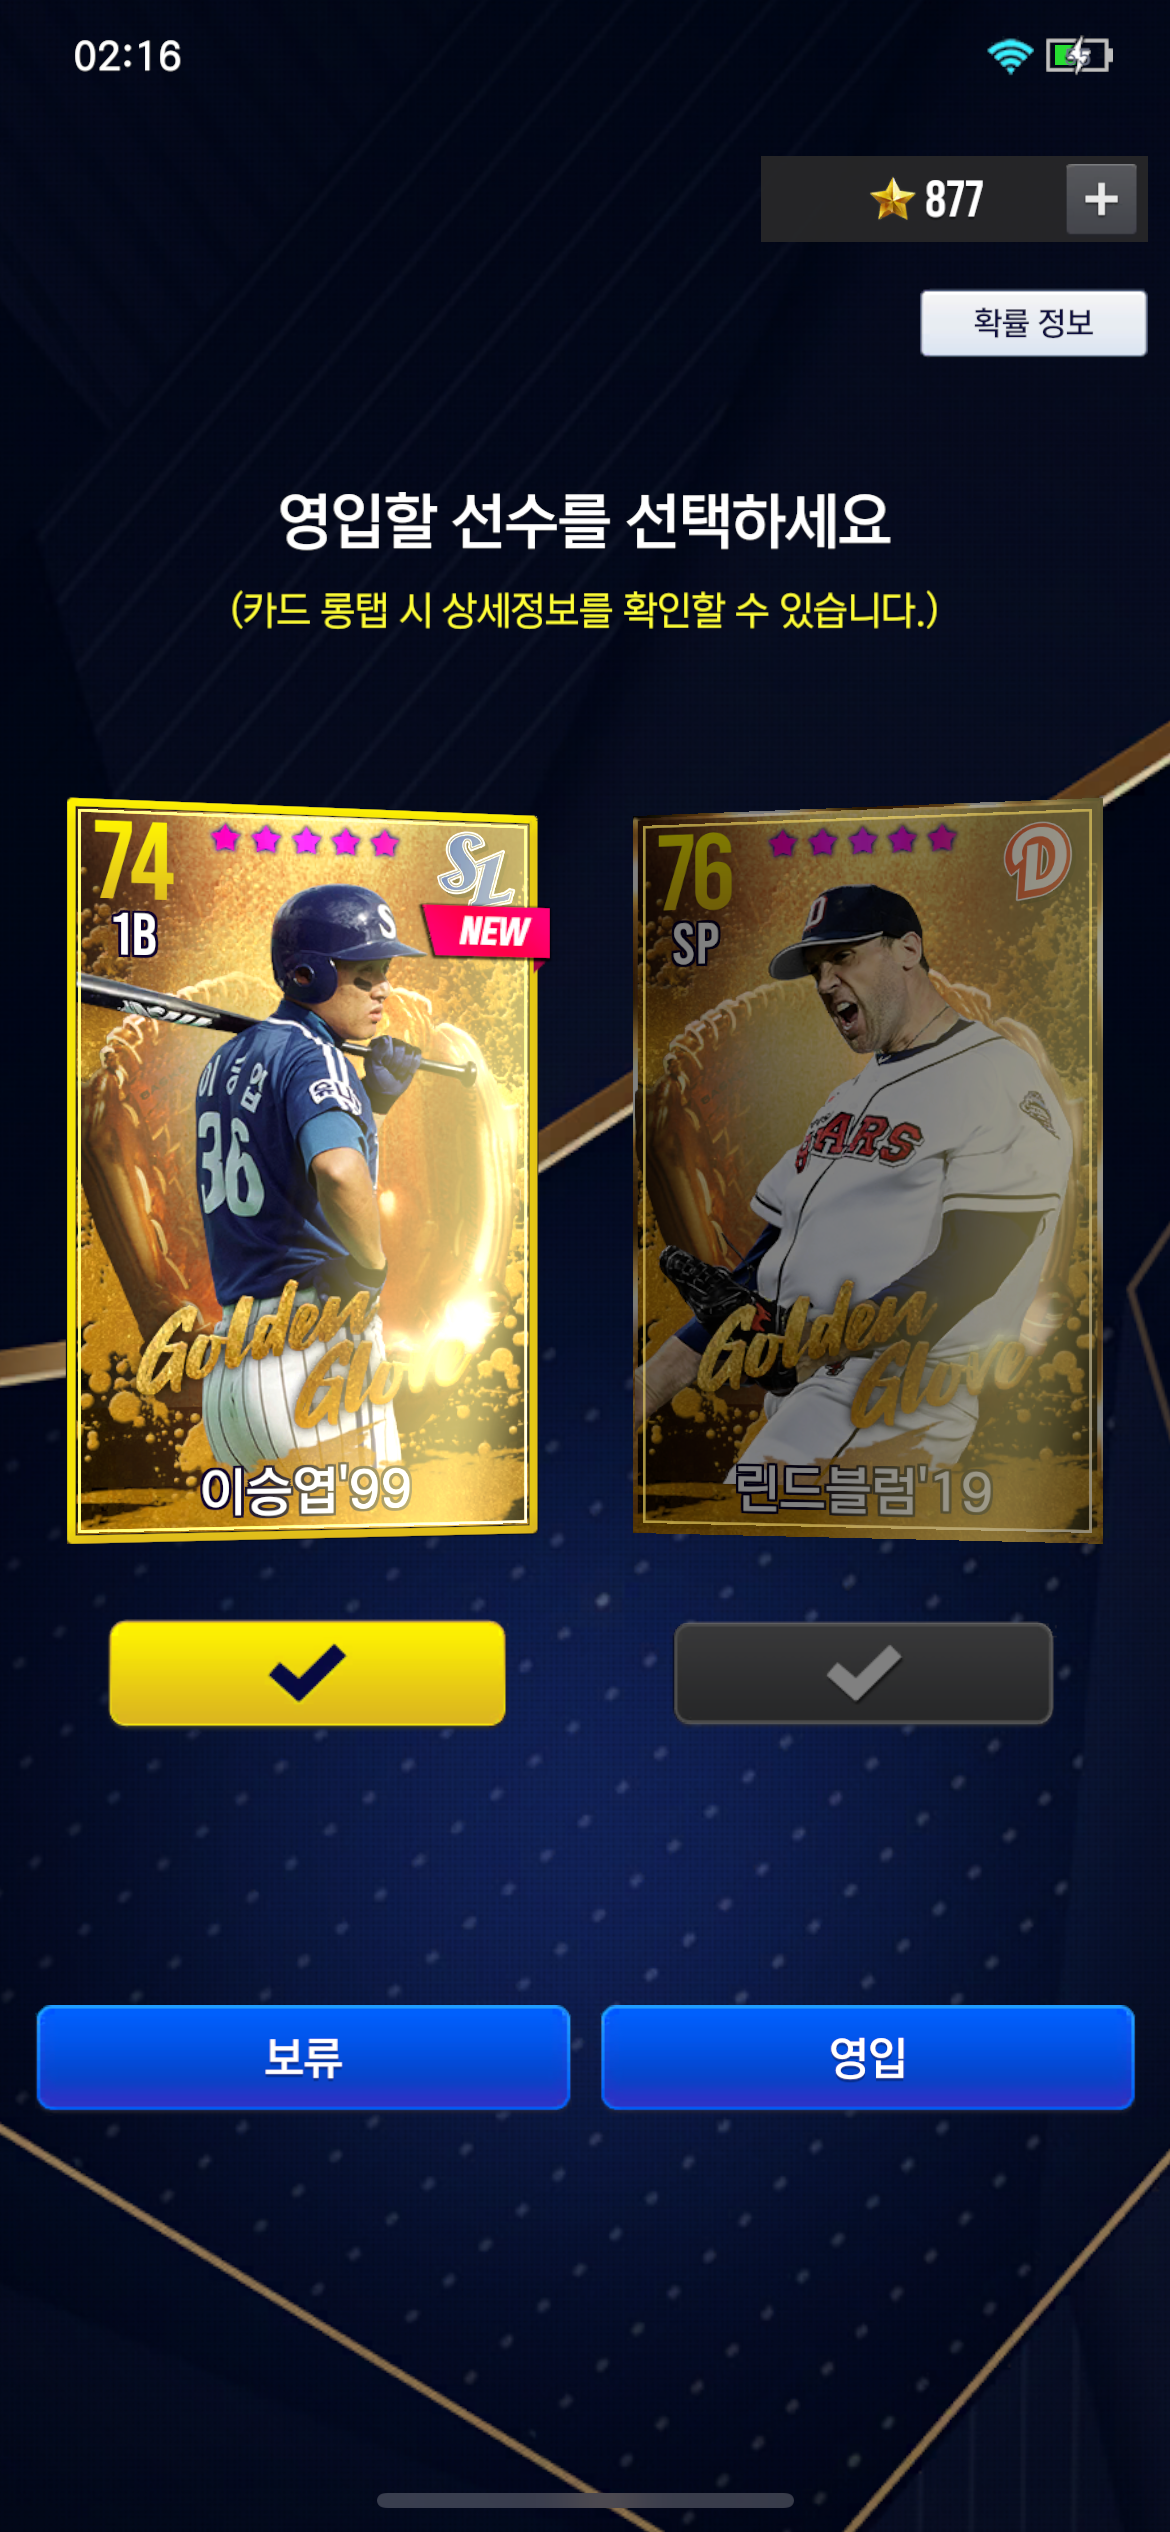Tap the pink star grade on 이승엽 card
1170x2532 pixels.
tap(305, 840)
